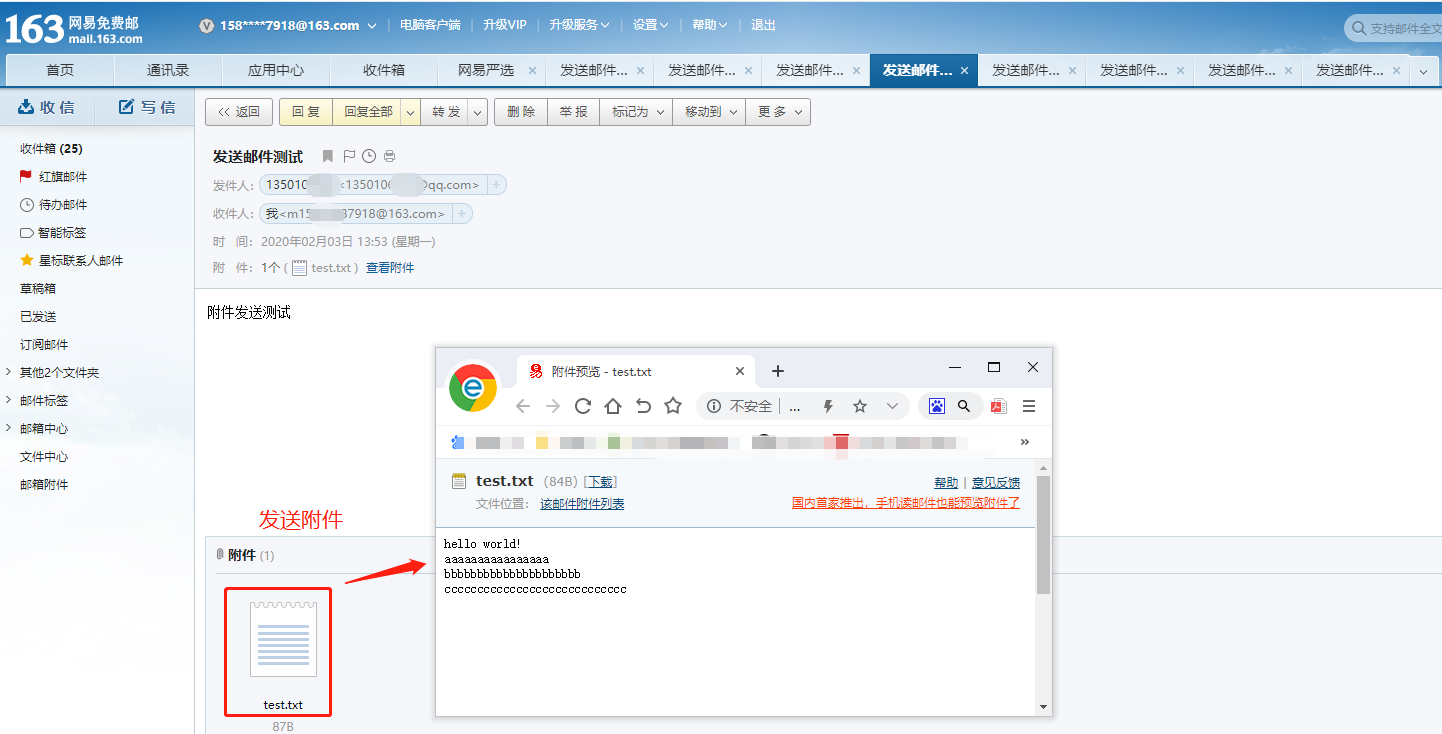This screenshot has width=1442, height=734.
Task: Open the forward options dropdown arrow
Action: point(478,112)
